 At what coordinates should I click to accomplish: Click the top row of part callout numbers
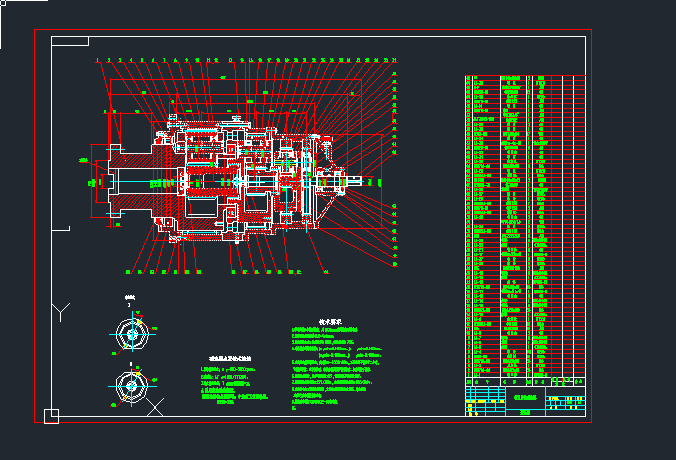tap(250, 60)
